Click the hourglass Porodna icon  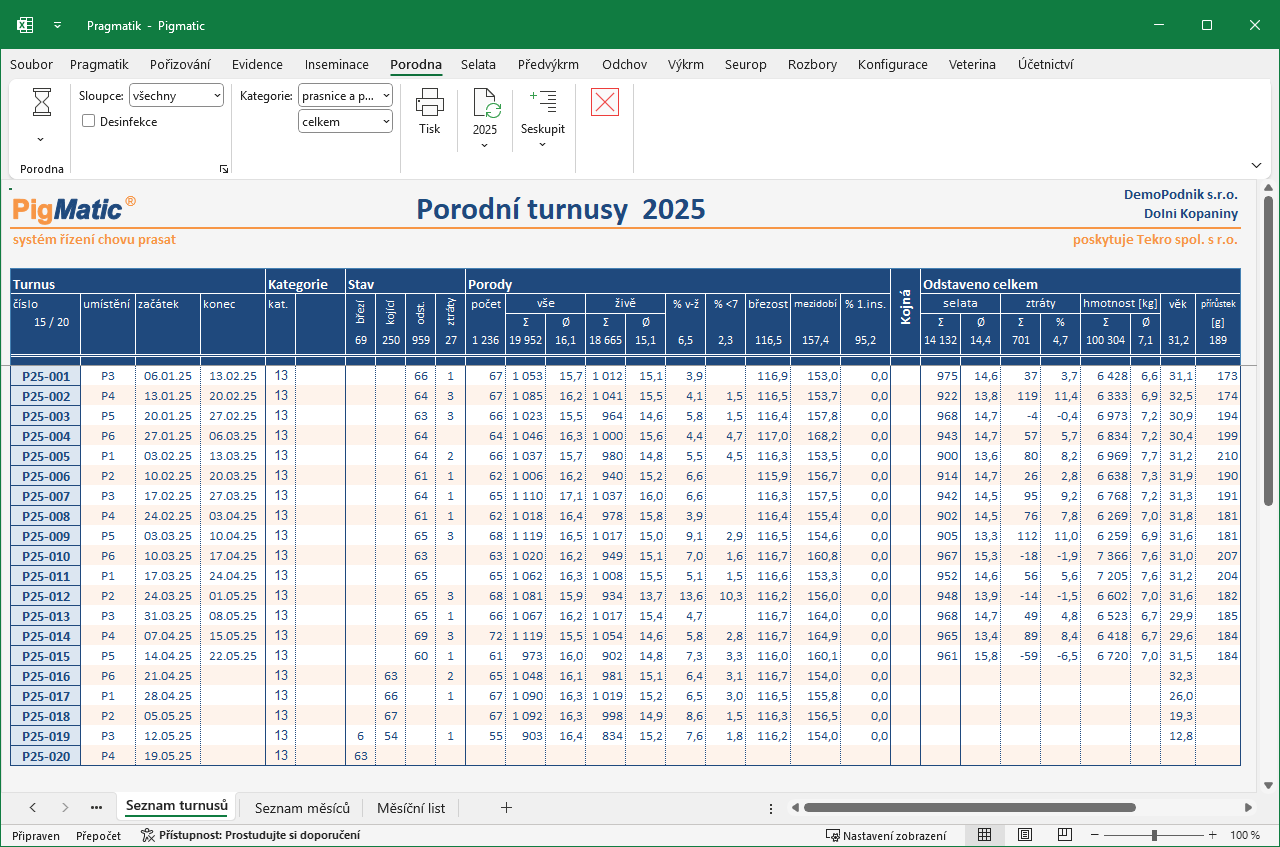point(41,102)
